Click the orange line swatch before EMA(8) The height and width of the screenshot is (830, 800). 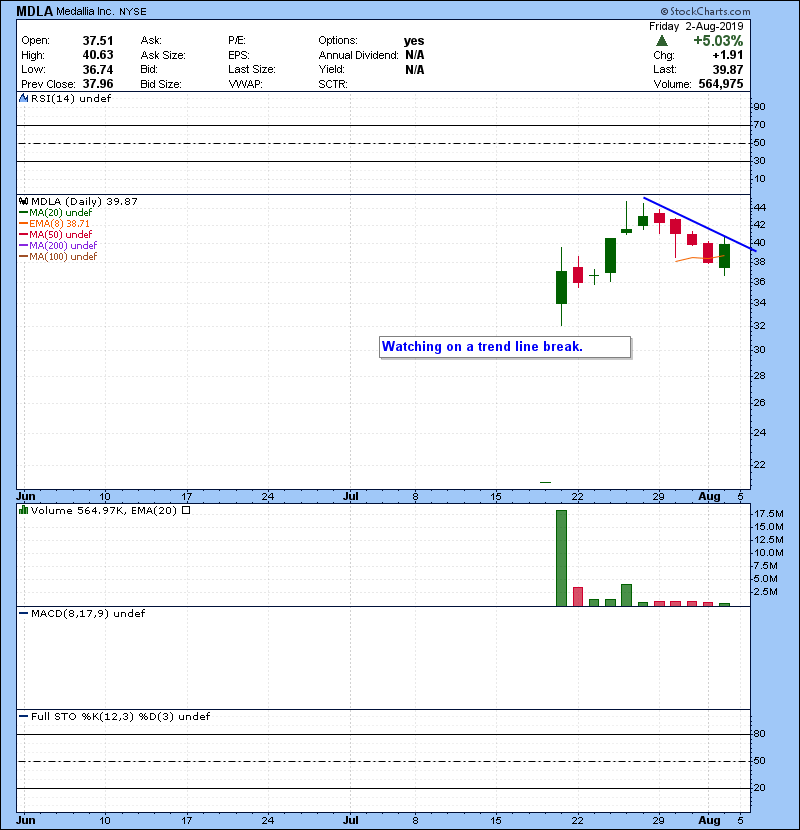tap(23, 224)
